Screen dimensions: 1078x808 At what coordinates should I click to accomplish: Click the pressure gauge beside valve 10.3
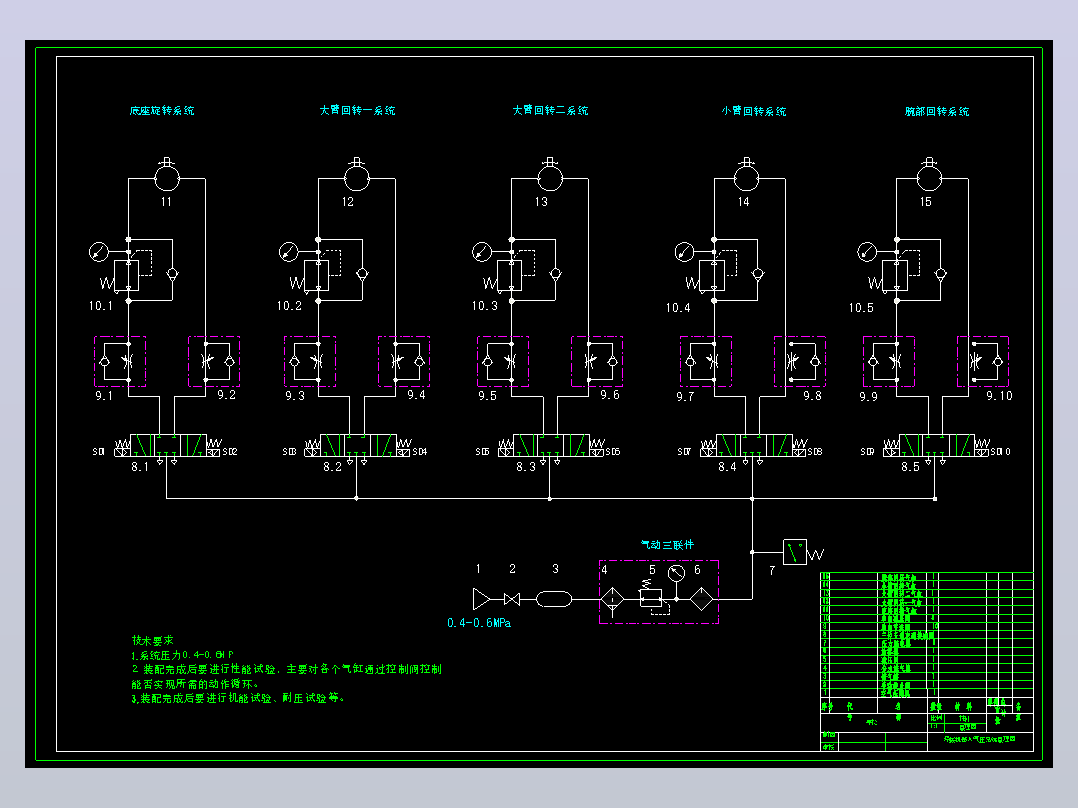point(482,252)
